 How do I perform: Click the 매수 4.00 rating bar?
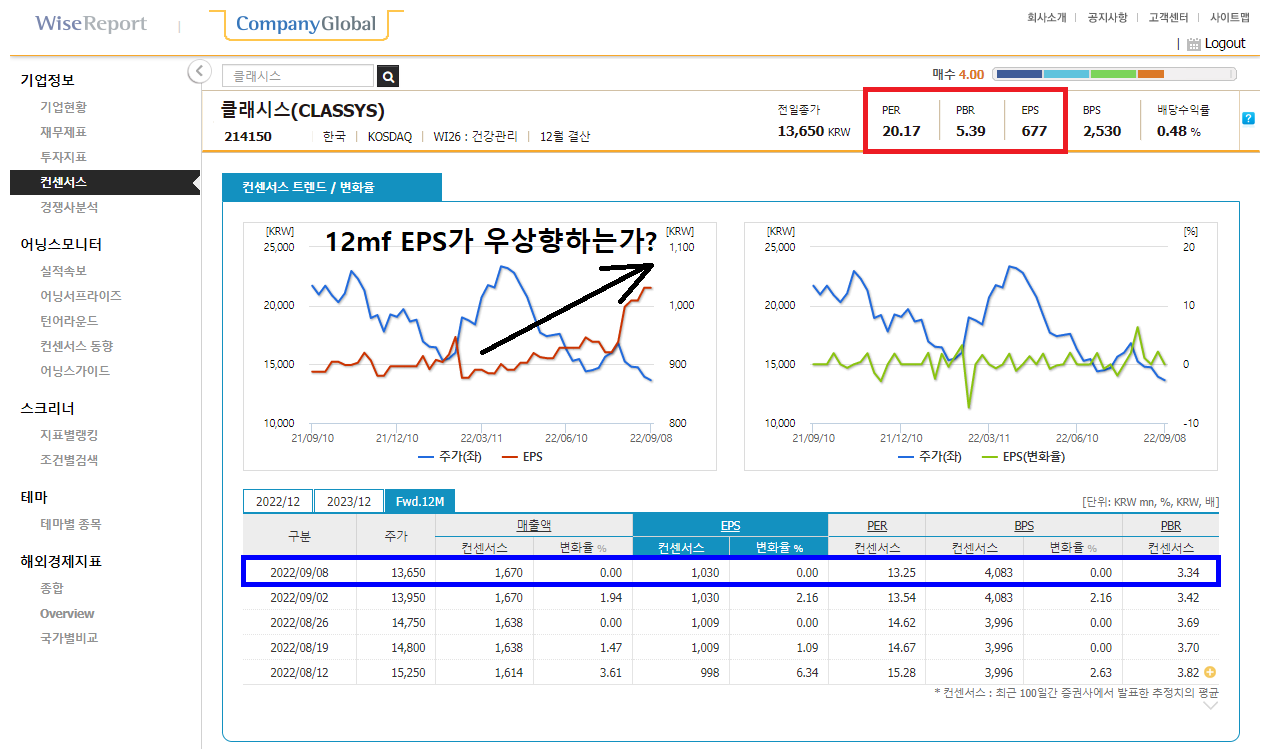point(1116,74)
